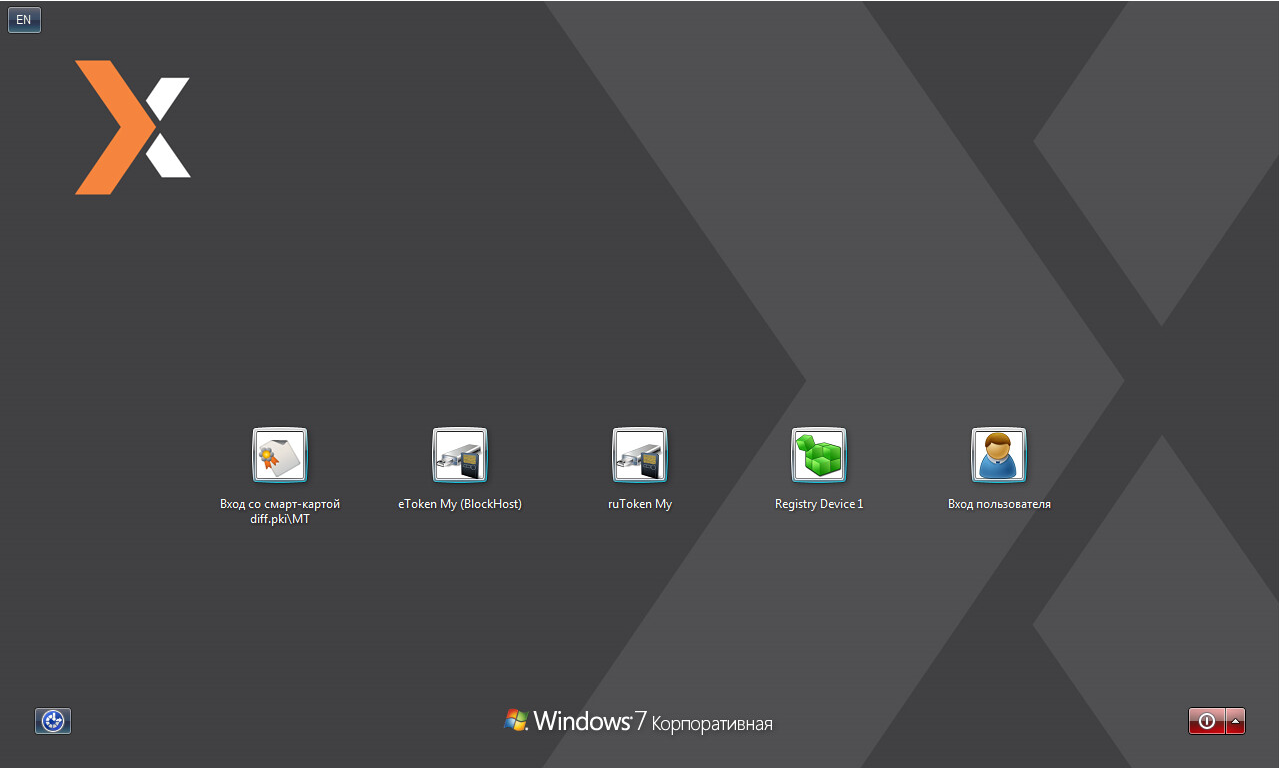Click the 'Registry Device 1' label text
Screen dimensions: 1279x768
819,504
